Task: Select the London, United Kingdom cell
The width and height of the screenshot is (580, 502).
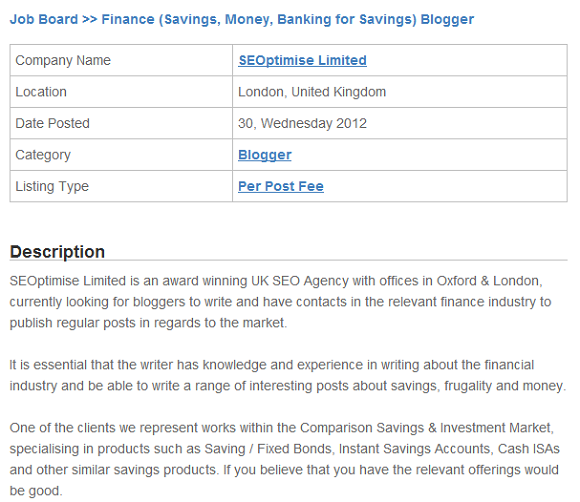Action: (x=399, y=92)
